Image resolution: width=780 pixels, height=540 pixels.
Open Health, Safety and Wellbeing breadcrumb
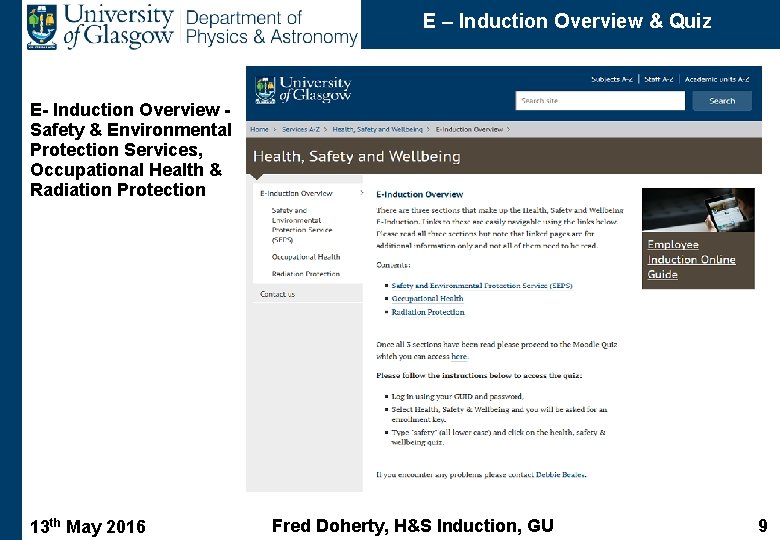click(x=378, y=129)
